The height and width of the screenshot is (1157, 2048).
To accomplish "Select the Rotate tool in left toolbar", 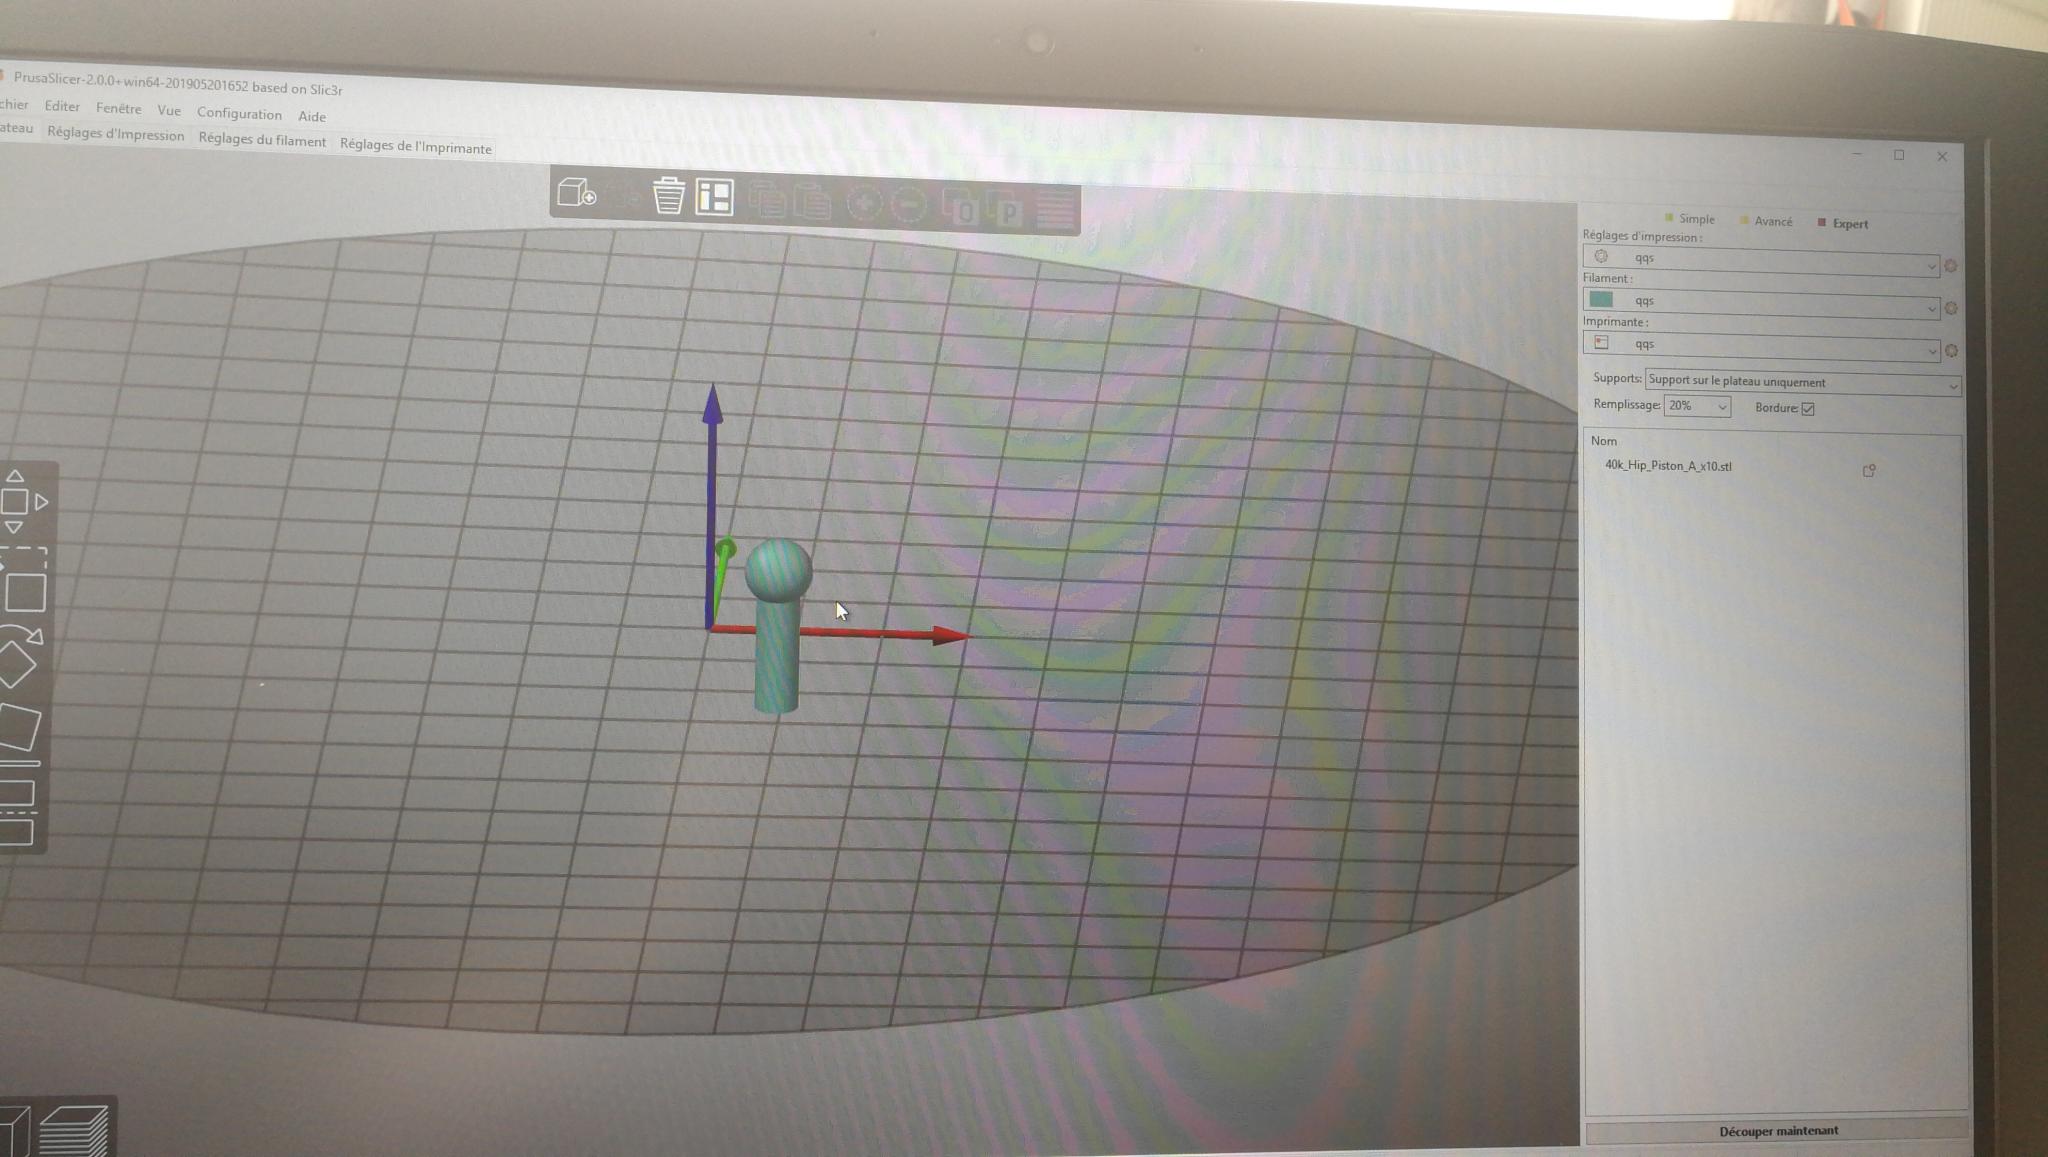I will tap(20, 657).
